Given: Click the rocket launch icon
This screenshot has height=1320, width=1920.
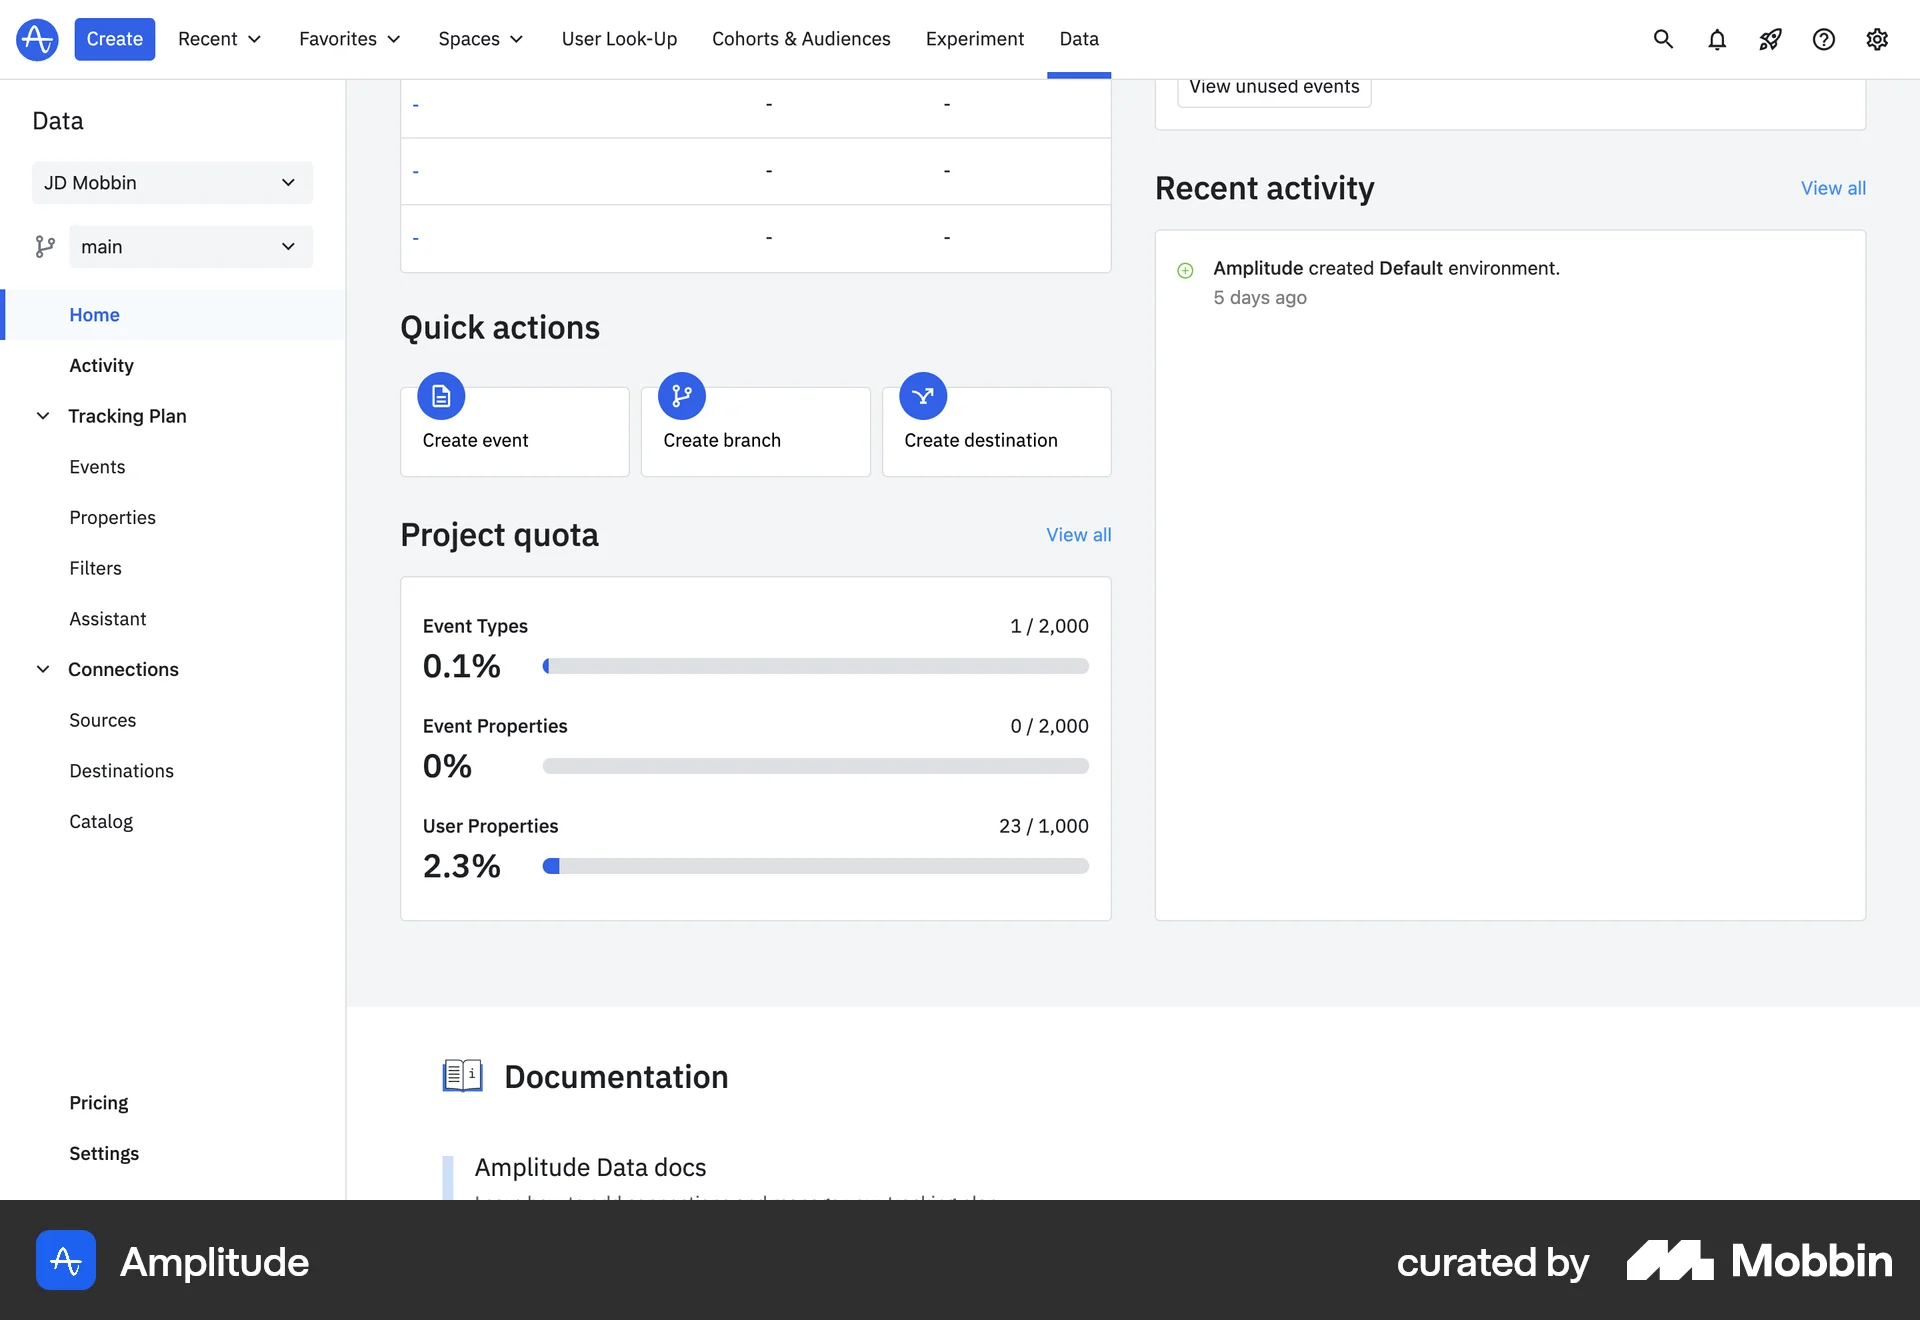Looking at the screenshot, I should tap(1770, 39).
